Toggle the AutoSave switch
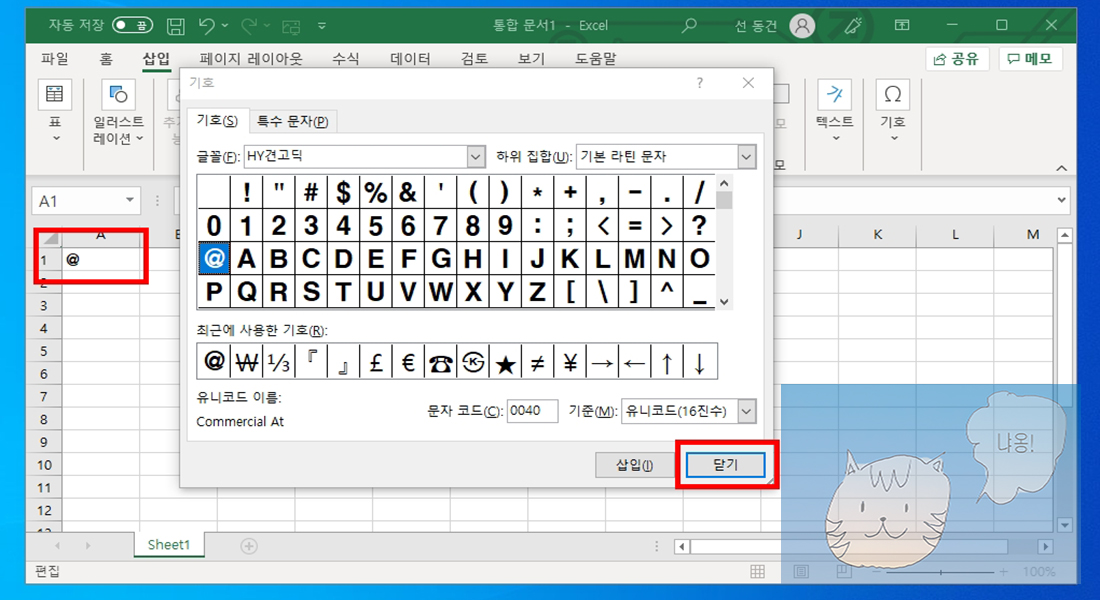 click(x=133, y=25)
